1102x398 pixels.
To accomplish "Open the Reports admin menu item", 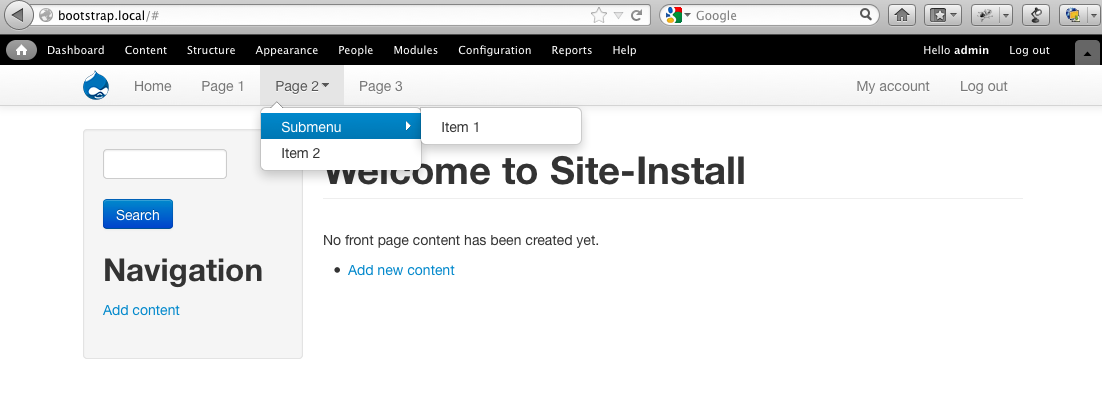I will pos(571,50).
